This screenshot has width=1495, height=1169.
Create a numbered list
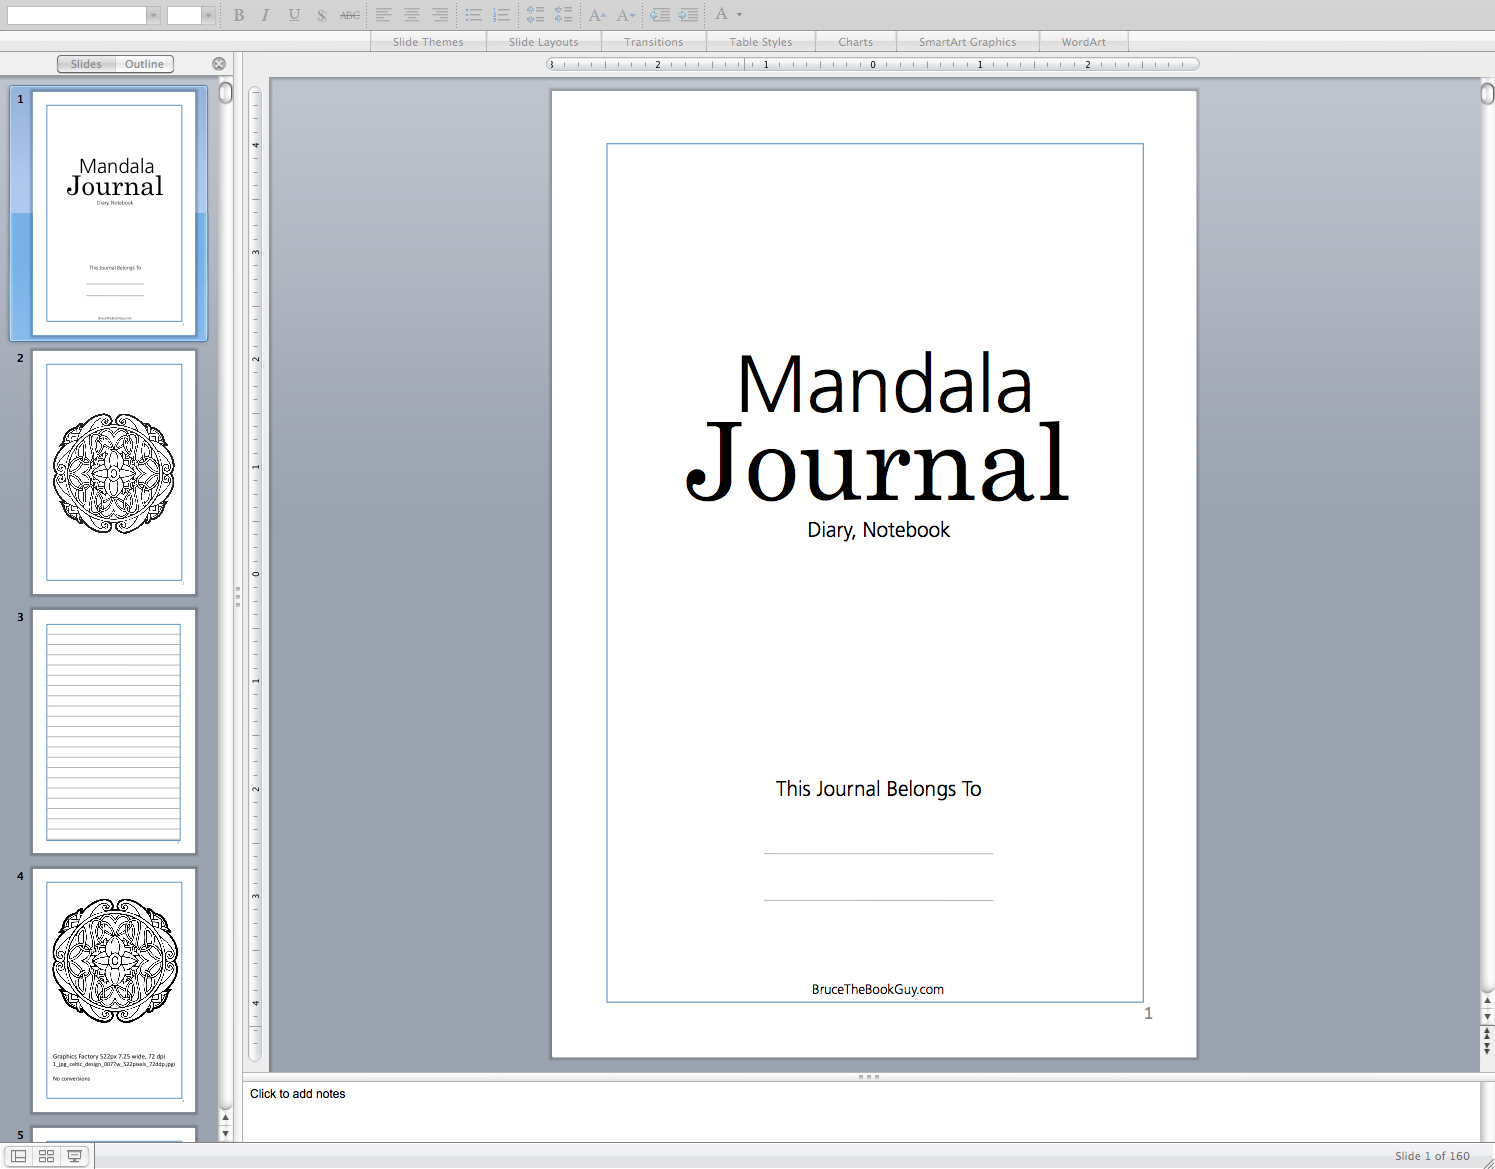click(x=501, y=15)
